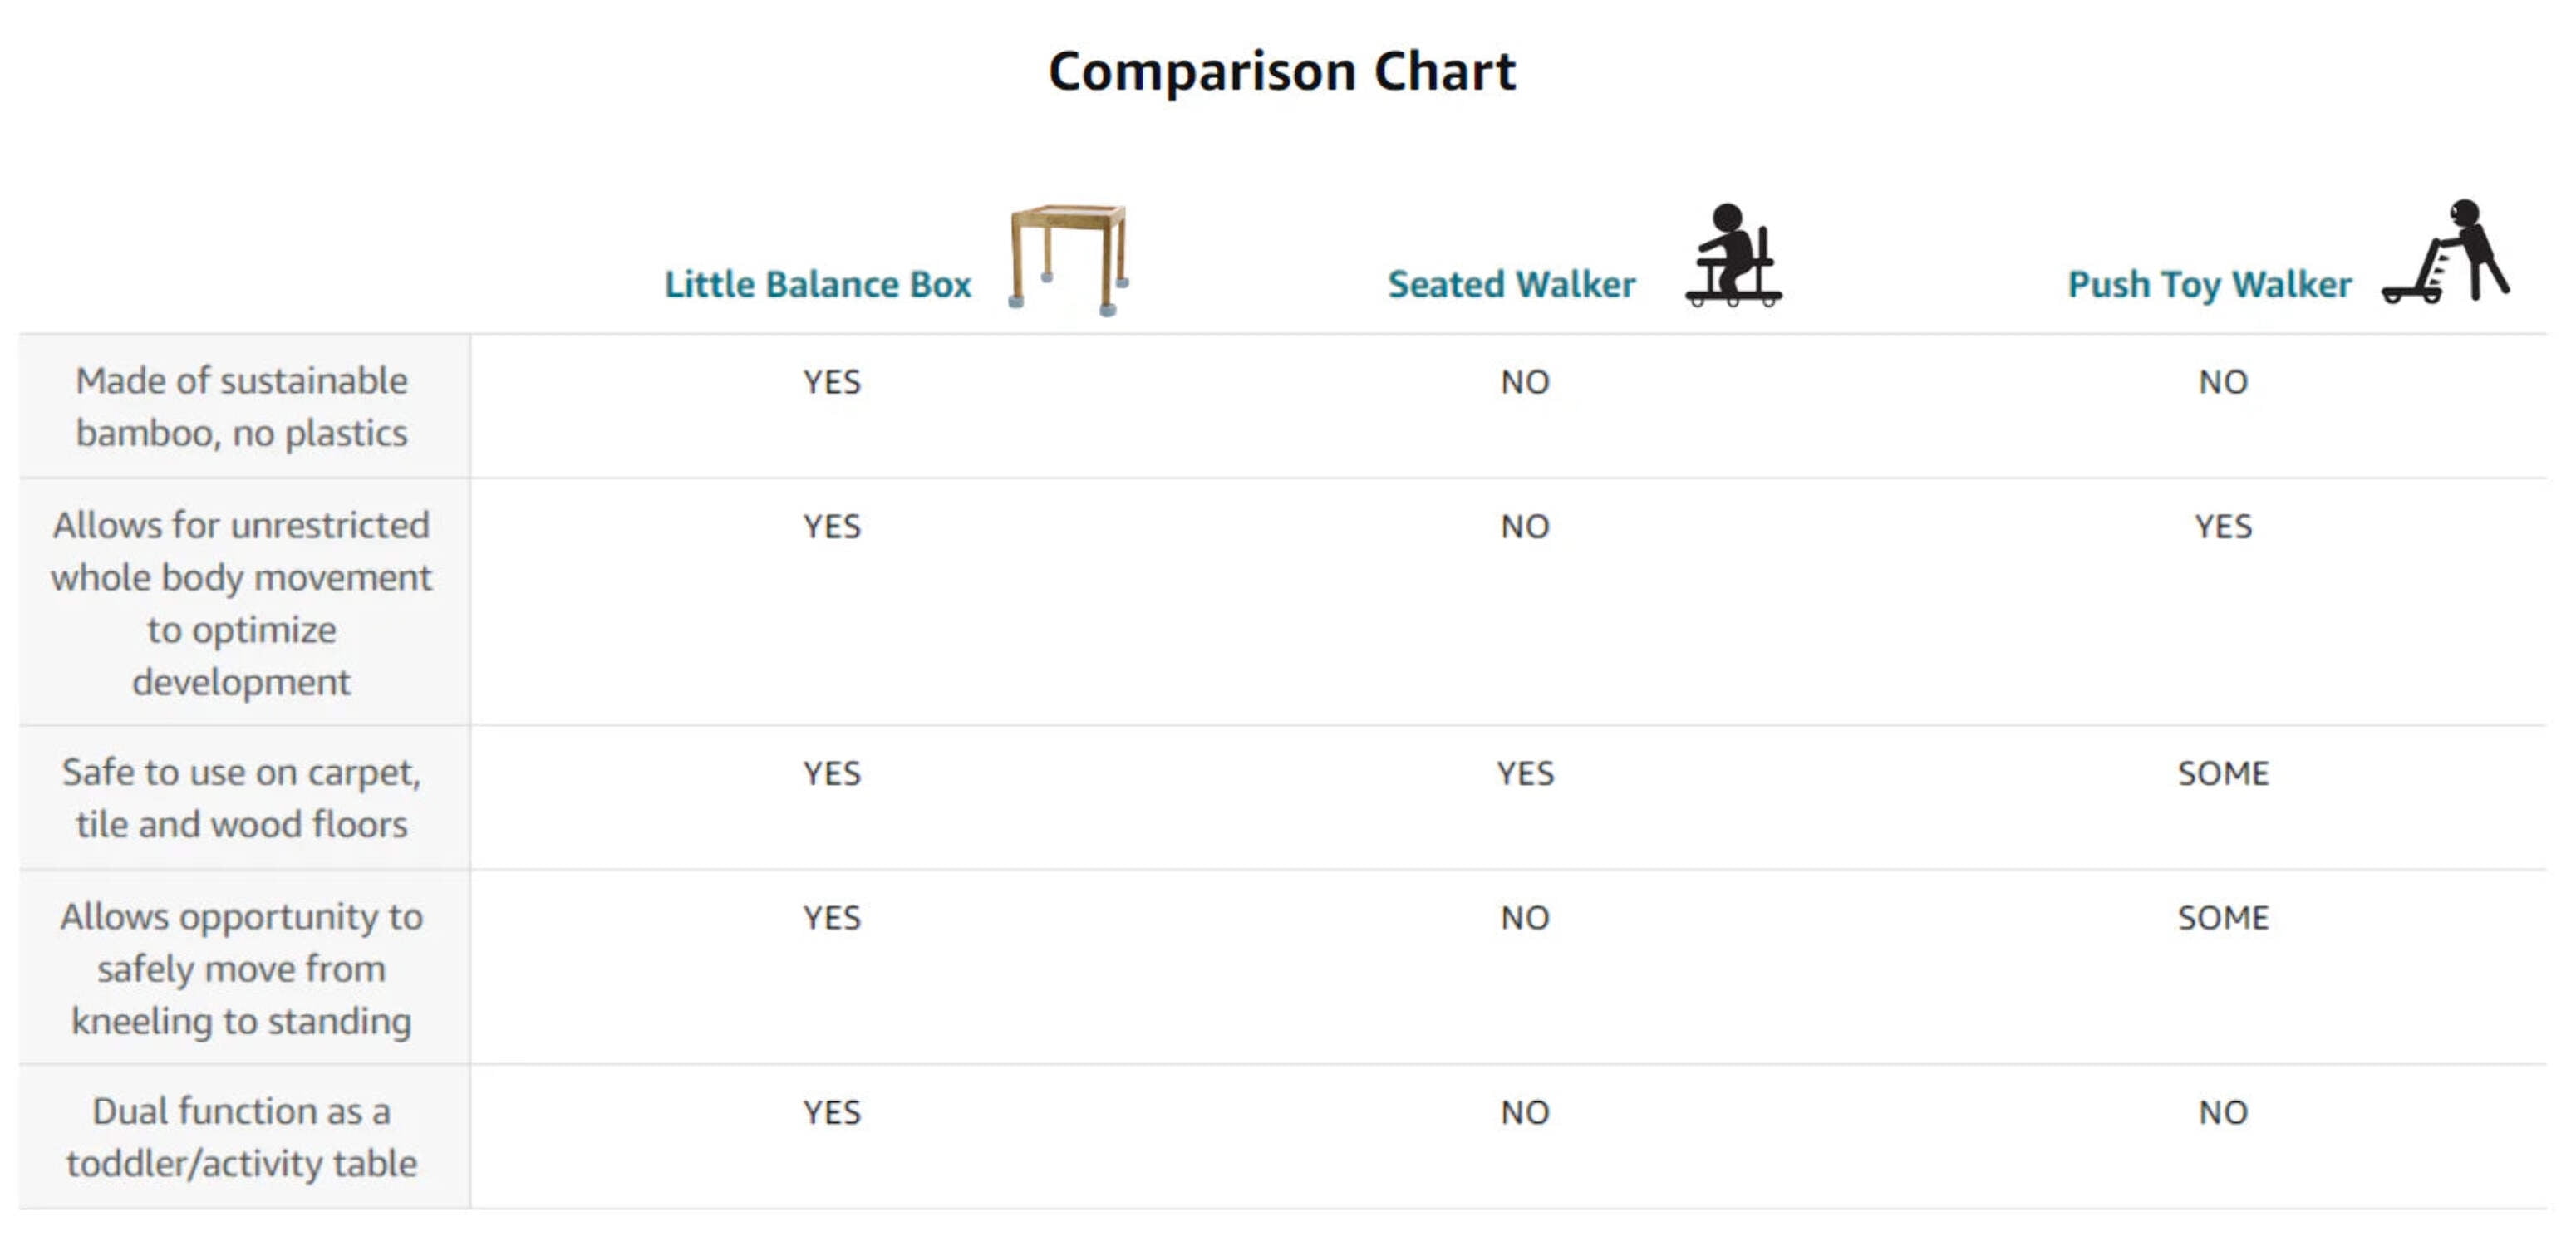2576x1246 pixels.
Task: Click Little Balance Box's YES for sustainable bamboo
Action: coord(832,382)
